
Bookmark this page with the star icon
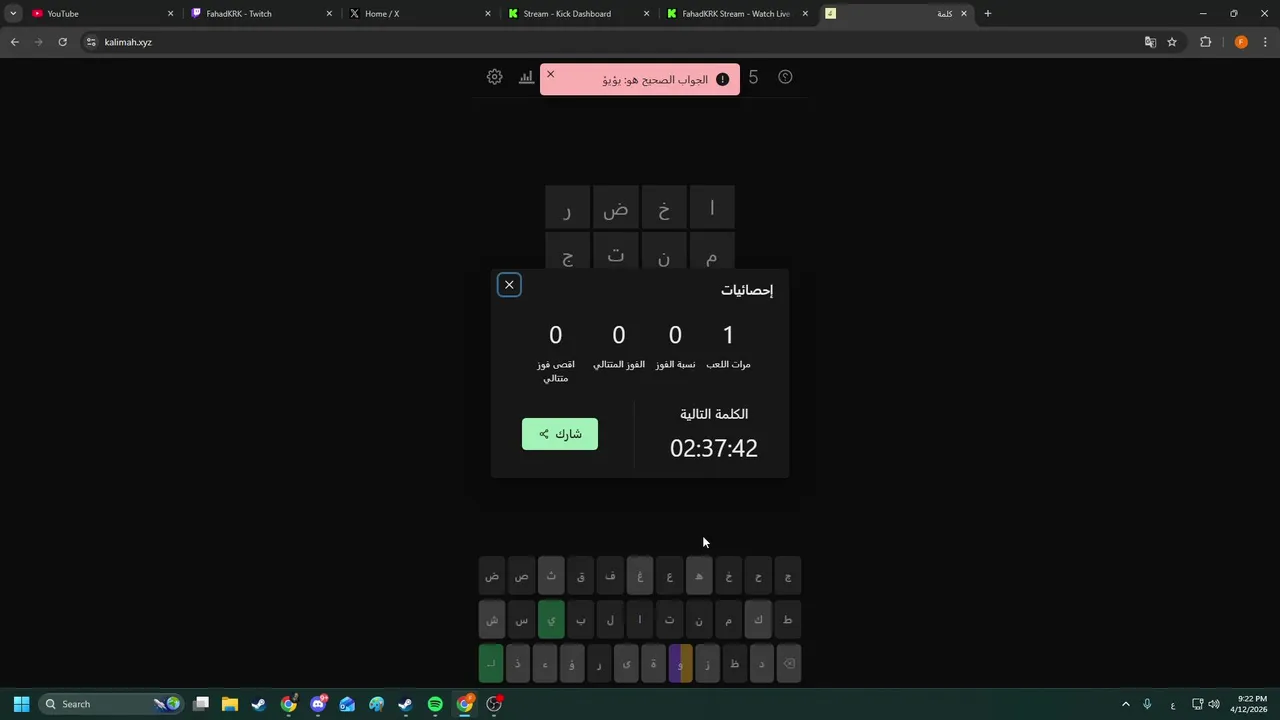(1172, 42)
